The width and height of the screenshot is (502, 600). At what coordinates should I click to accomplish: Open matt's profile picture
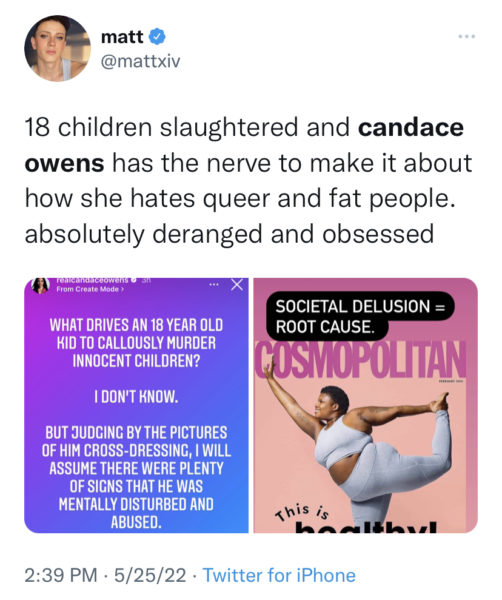click(x=57, y=48)
